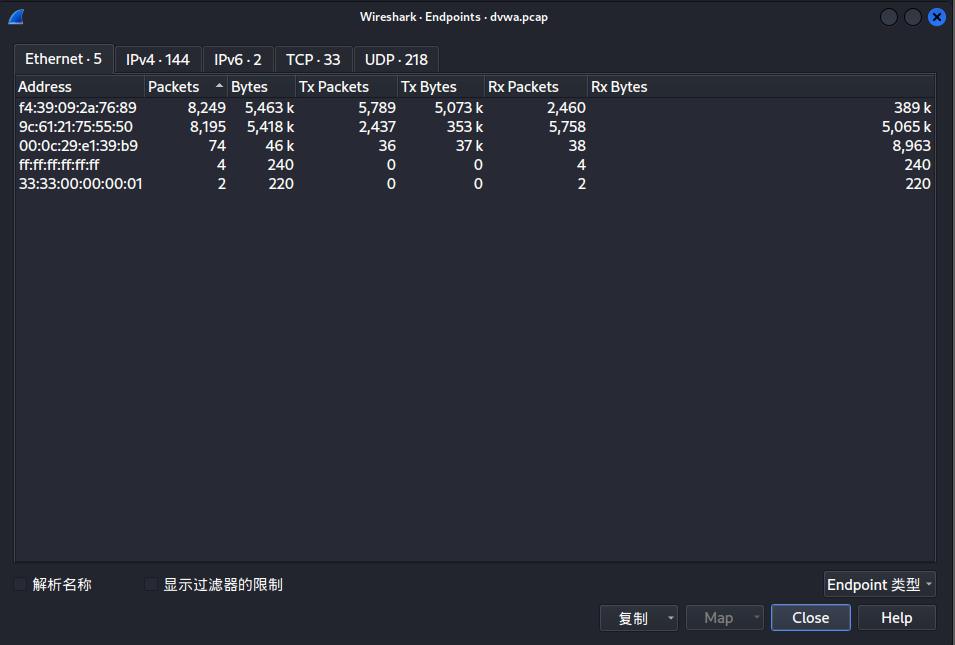The height and width of the screenshot is (645, 955).
Task: Click the 5,758 Rx packets cell
Action: point(567,127)
